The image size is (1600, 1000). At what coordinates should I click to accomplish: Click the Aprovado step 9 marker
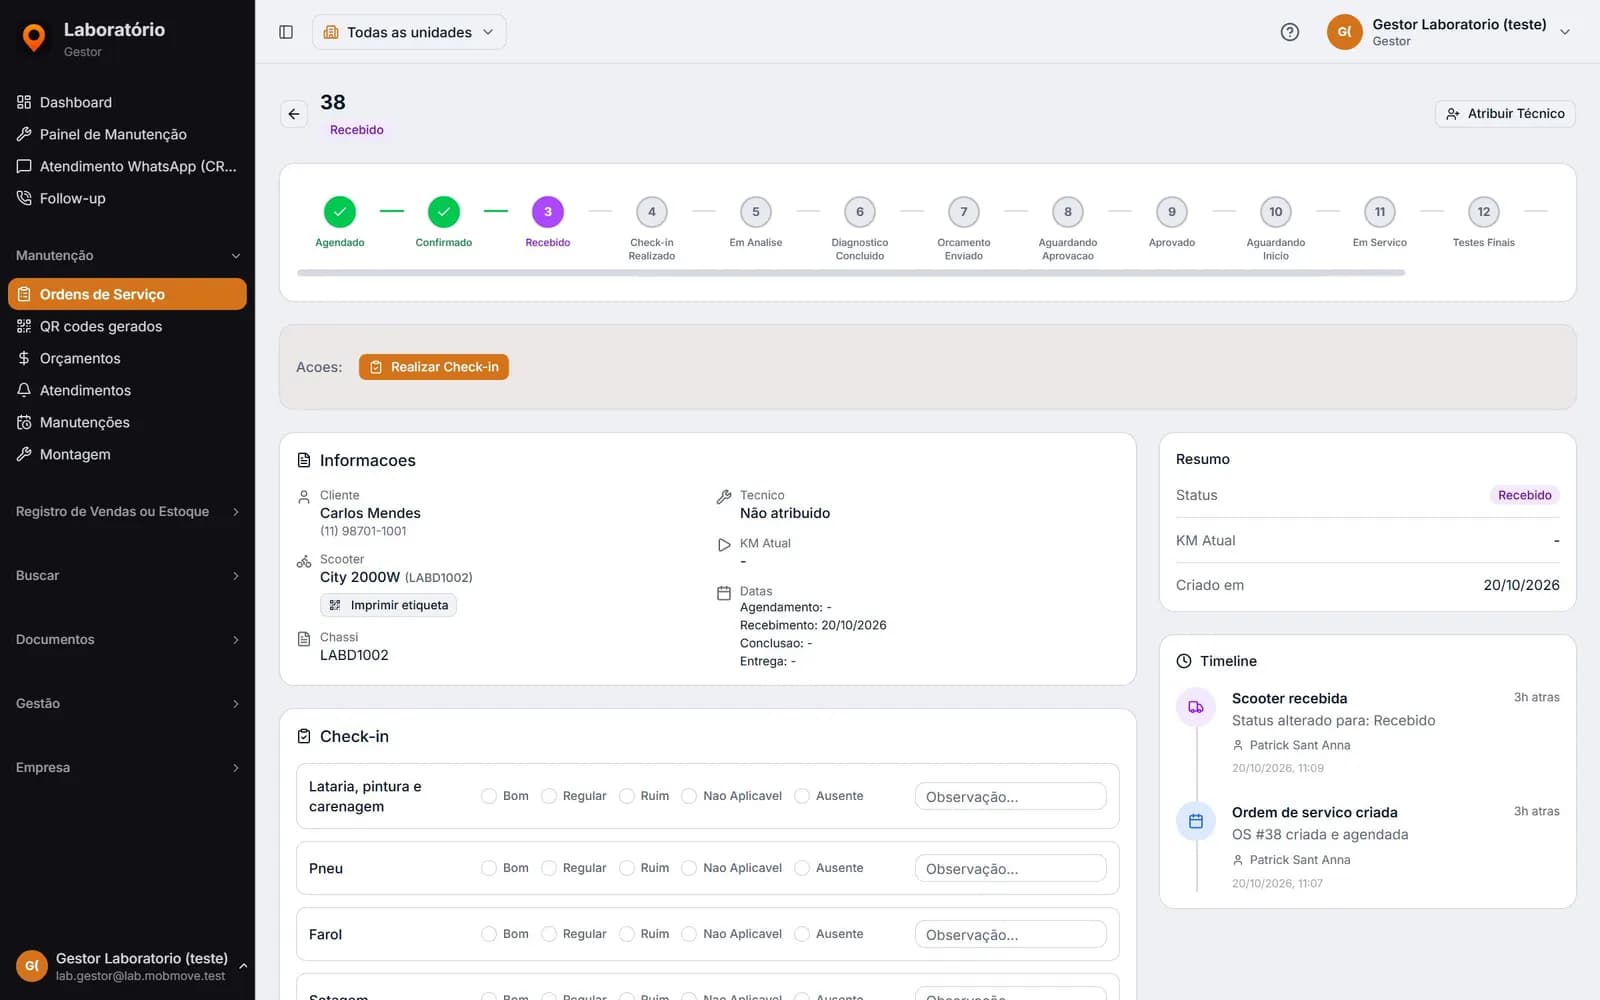tap(1172, 212)
